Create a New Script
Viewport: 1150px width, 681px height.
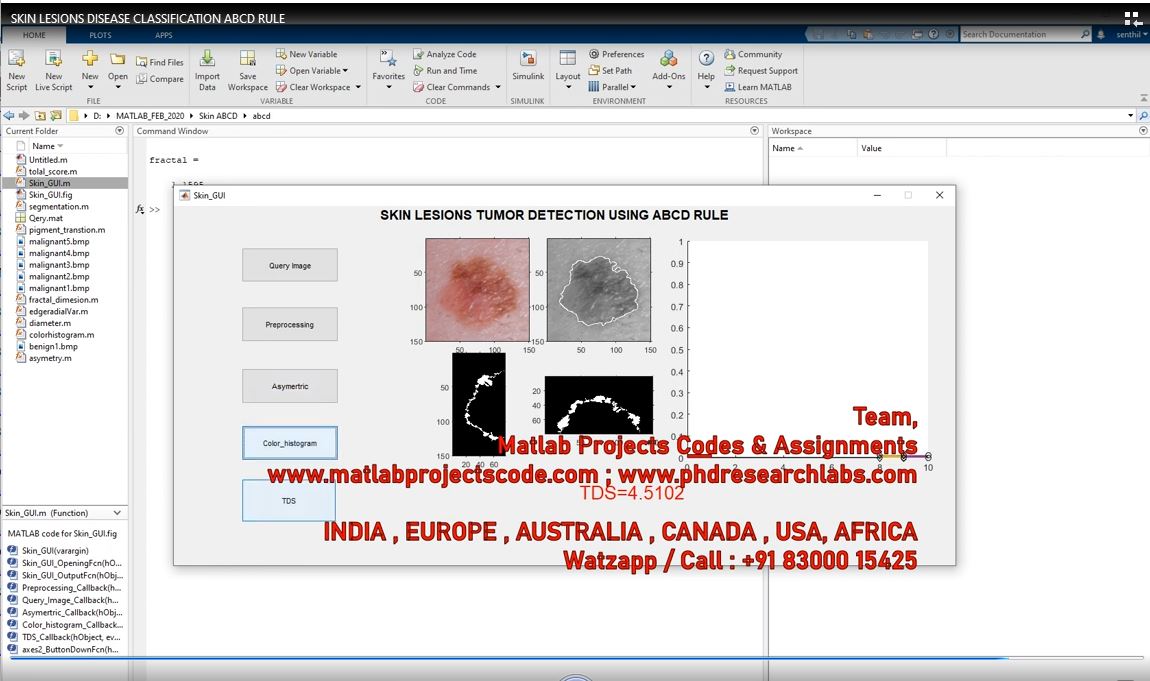(16, 70)
